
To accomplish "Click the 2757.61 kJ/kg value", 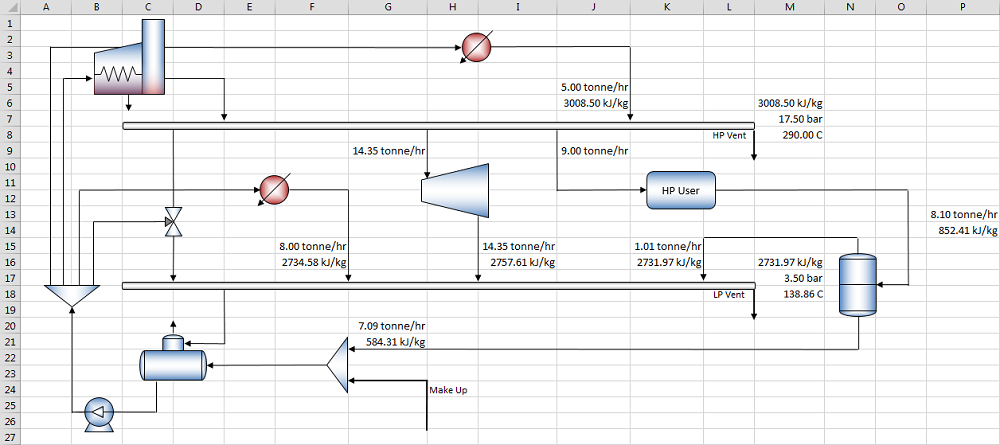I will click(522, 262).
